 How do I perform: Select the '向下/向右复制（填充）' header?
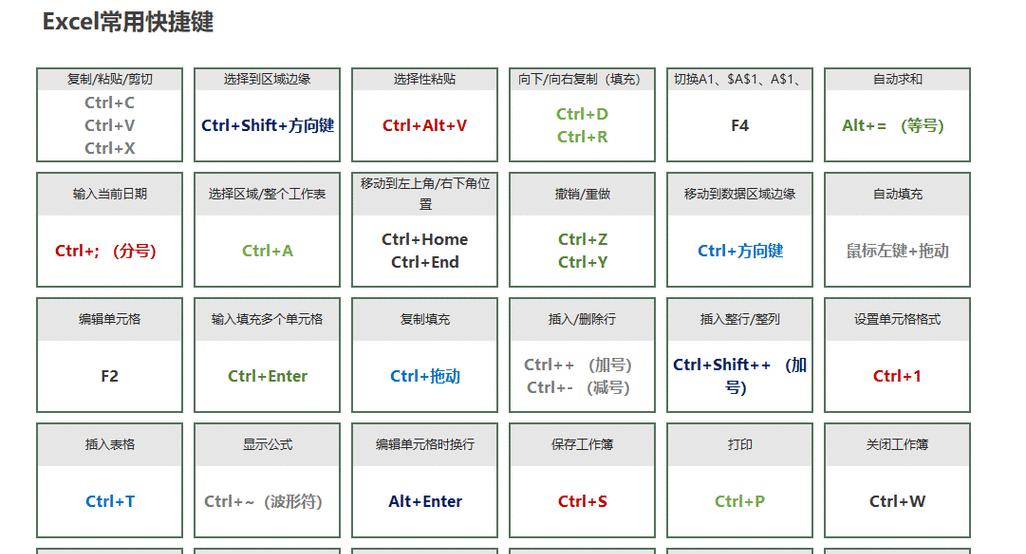click(582, 79)
